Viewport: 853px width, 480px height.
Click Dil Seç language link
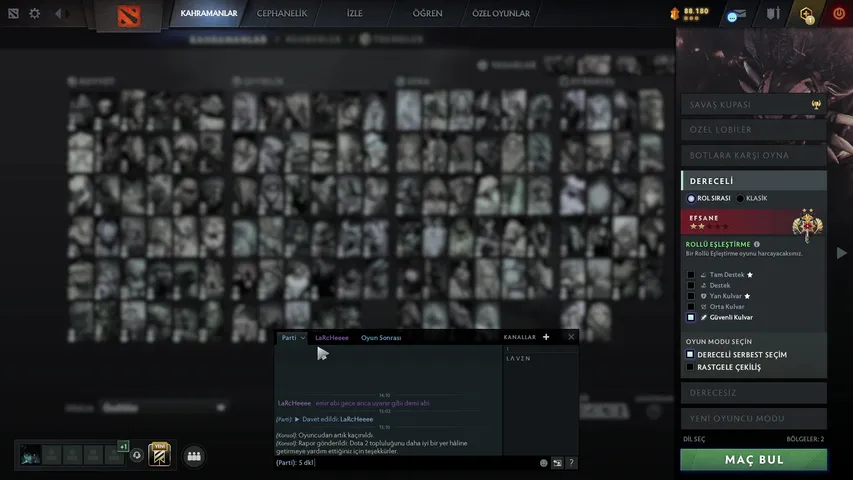(694, 439)
